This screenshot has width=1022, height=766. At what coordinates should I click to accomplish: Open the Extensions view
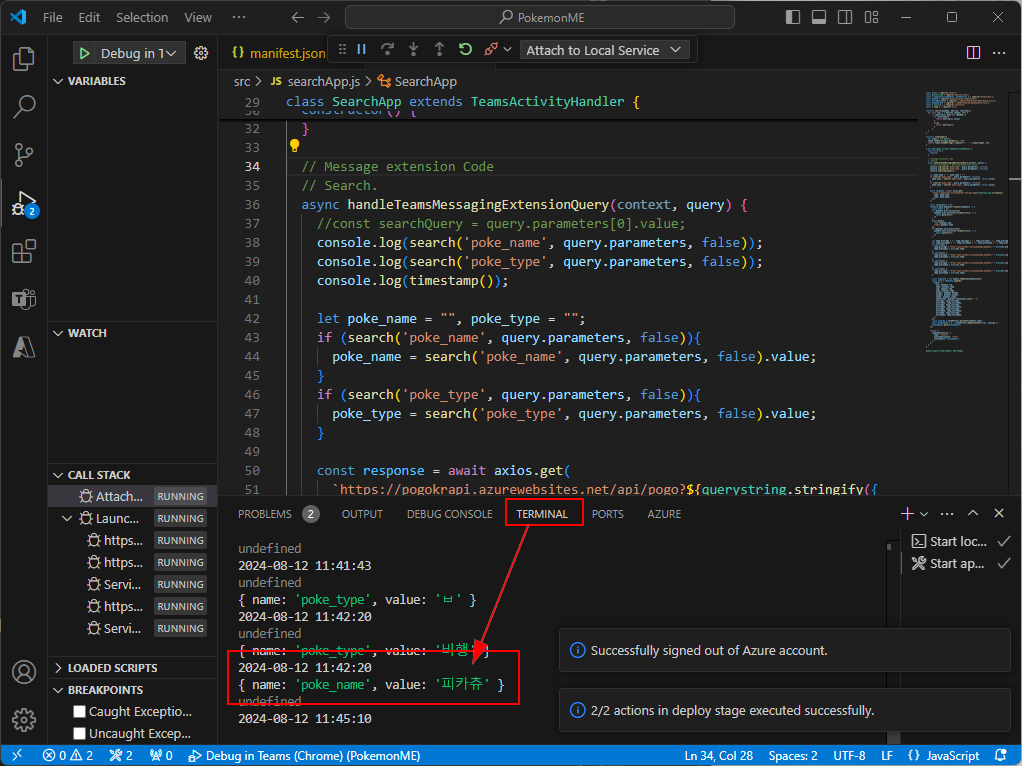tap(24, 251)
